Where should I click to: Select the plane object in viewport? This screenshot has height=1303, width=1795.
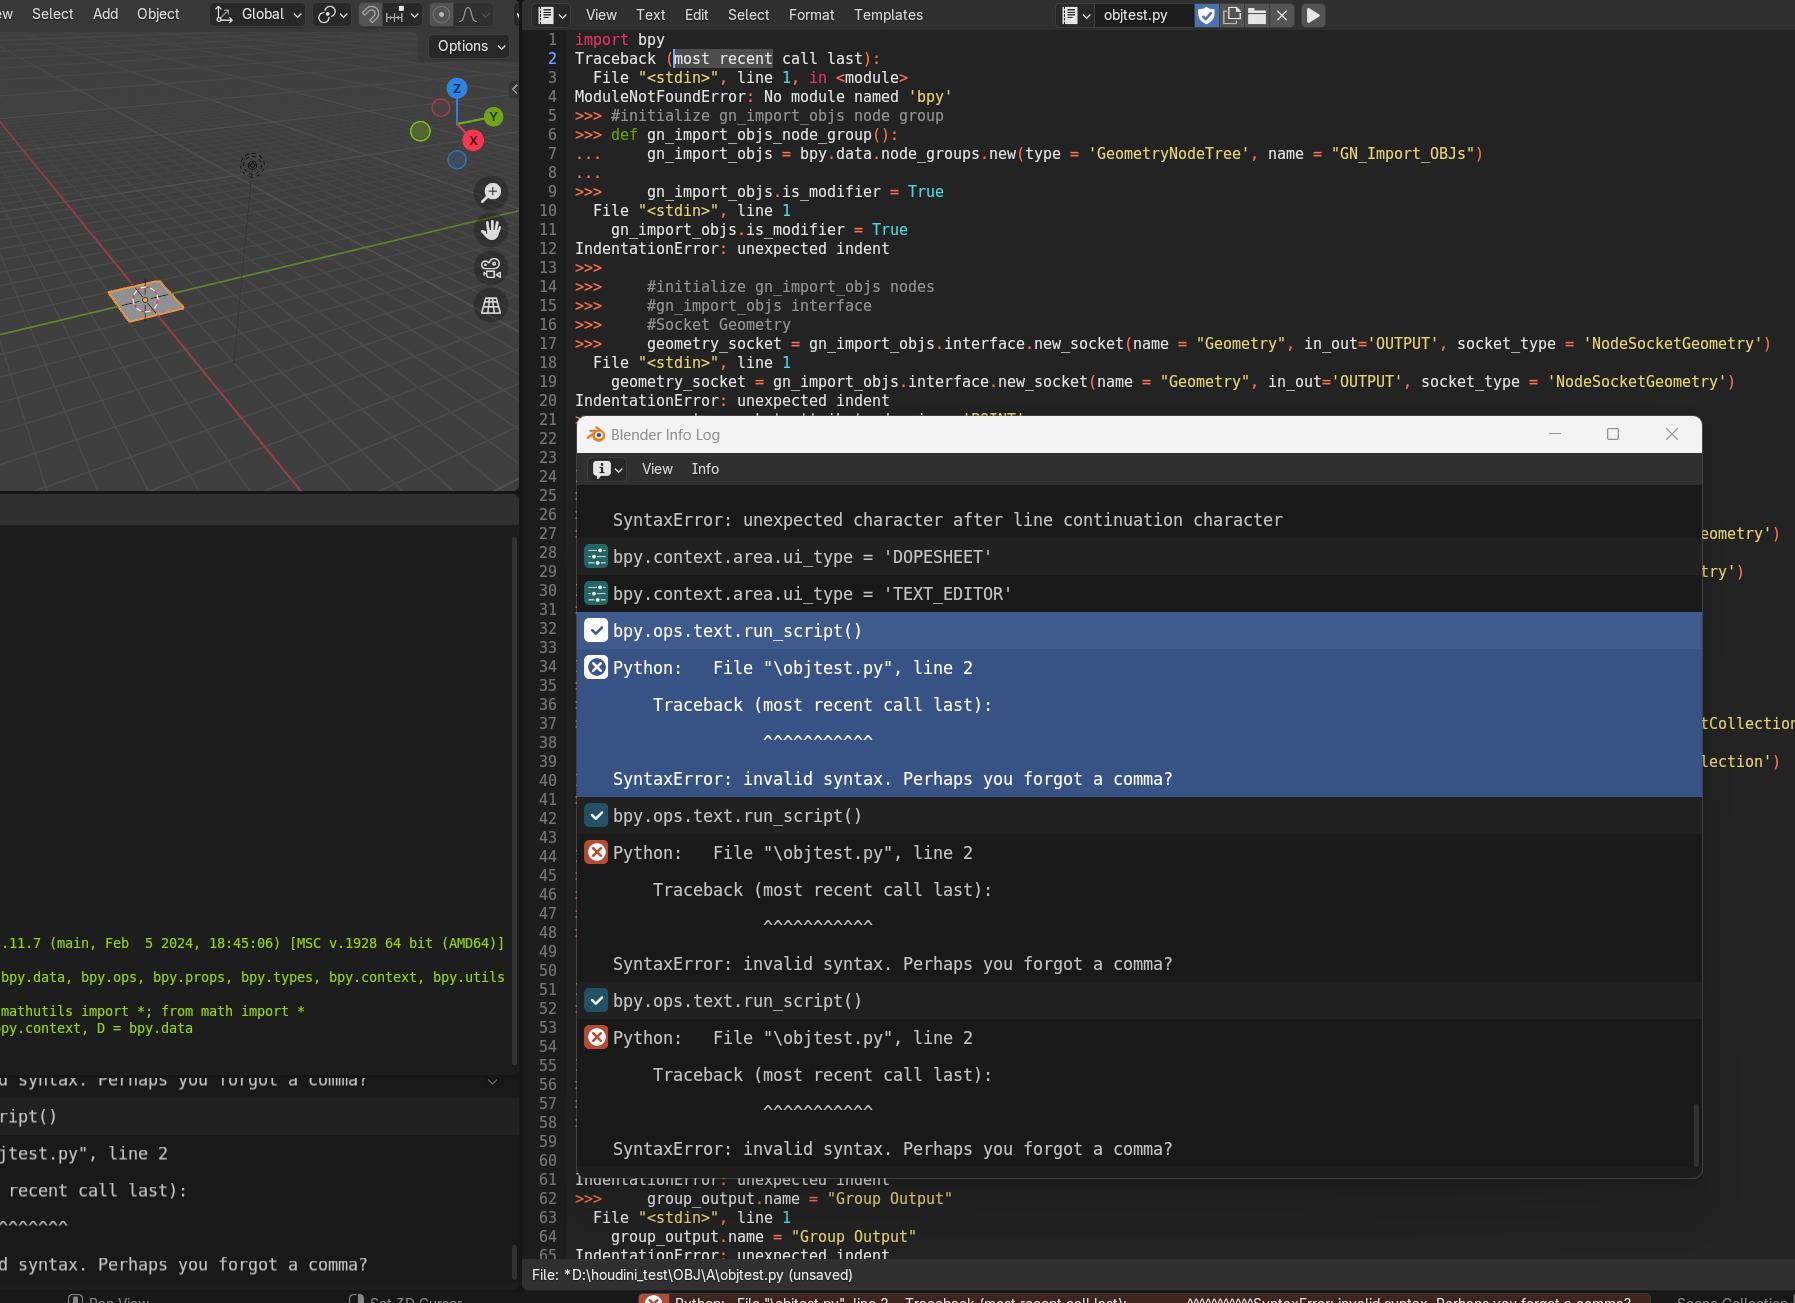tap(146, 300)
